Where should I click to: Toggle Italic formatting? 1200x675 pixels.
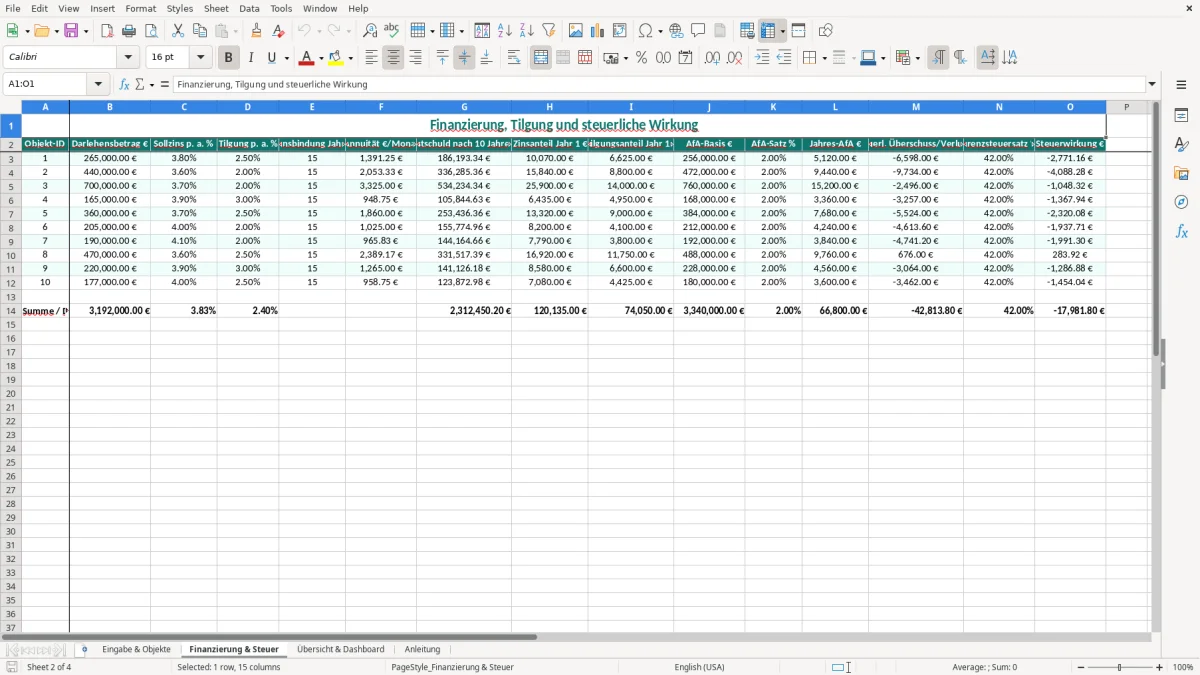pos(251,58)
